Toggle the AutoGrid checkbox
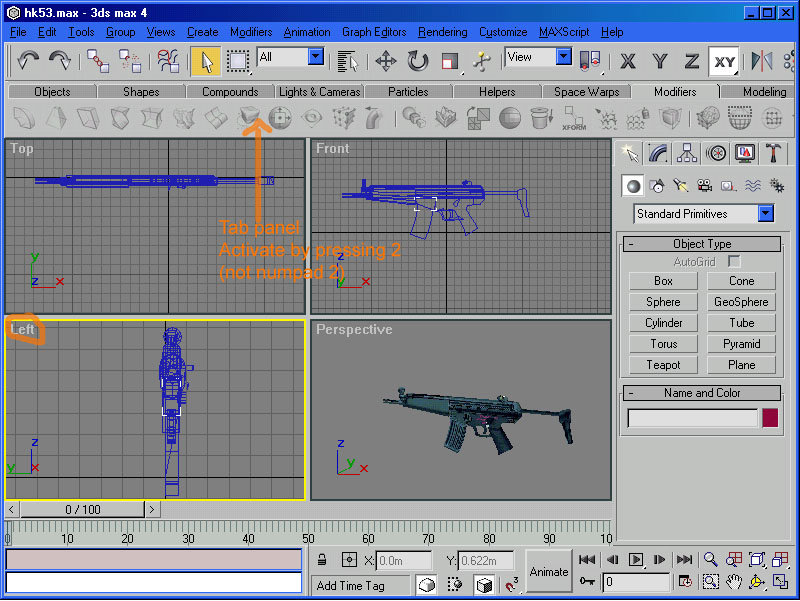The width and height of the screenshot is (800, 601). pyautogui.click(x=735, y=261)
